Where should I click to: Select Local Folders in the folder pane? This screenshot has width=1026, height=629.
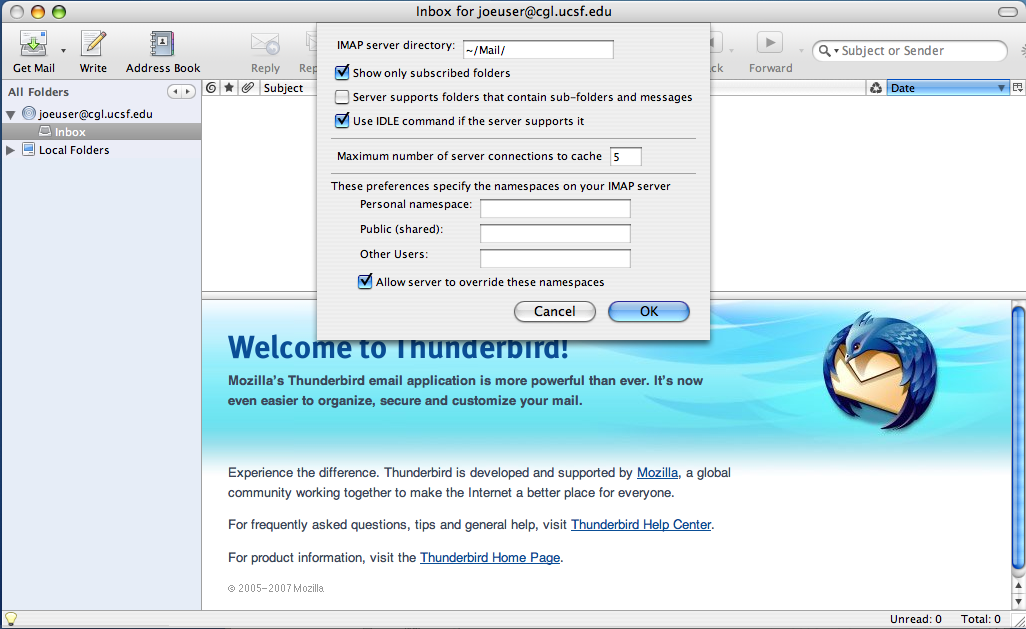coord(73,150)
